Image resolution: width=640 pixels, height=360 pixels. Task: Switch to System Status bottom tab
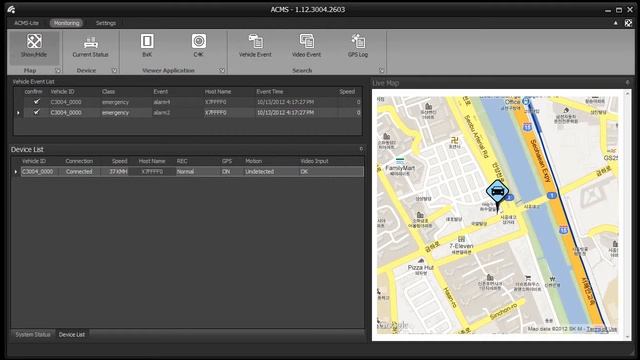[33, 335]
